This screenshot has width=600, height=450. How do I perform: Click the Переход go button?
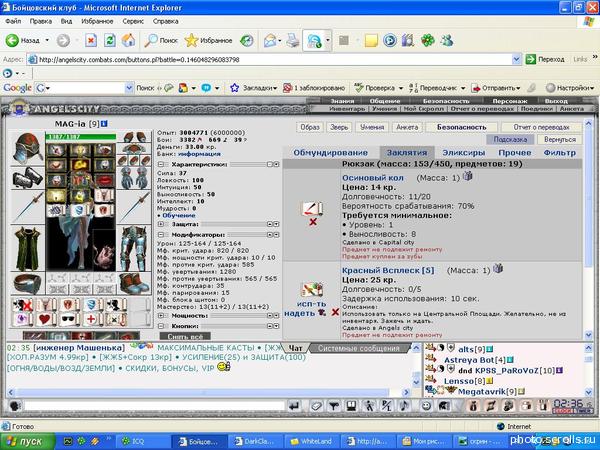pos(546,59)
